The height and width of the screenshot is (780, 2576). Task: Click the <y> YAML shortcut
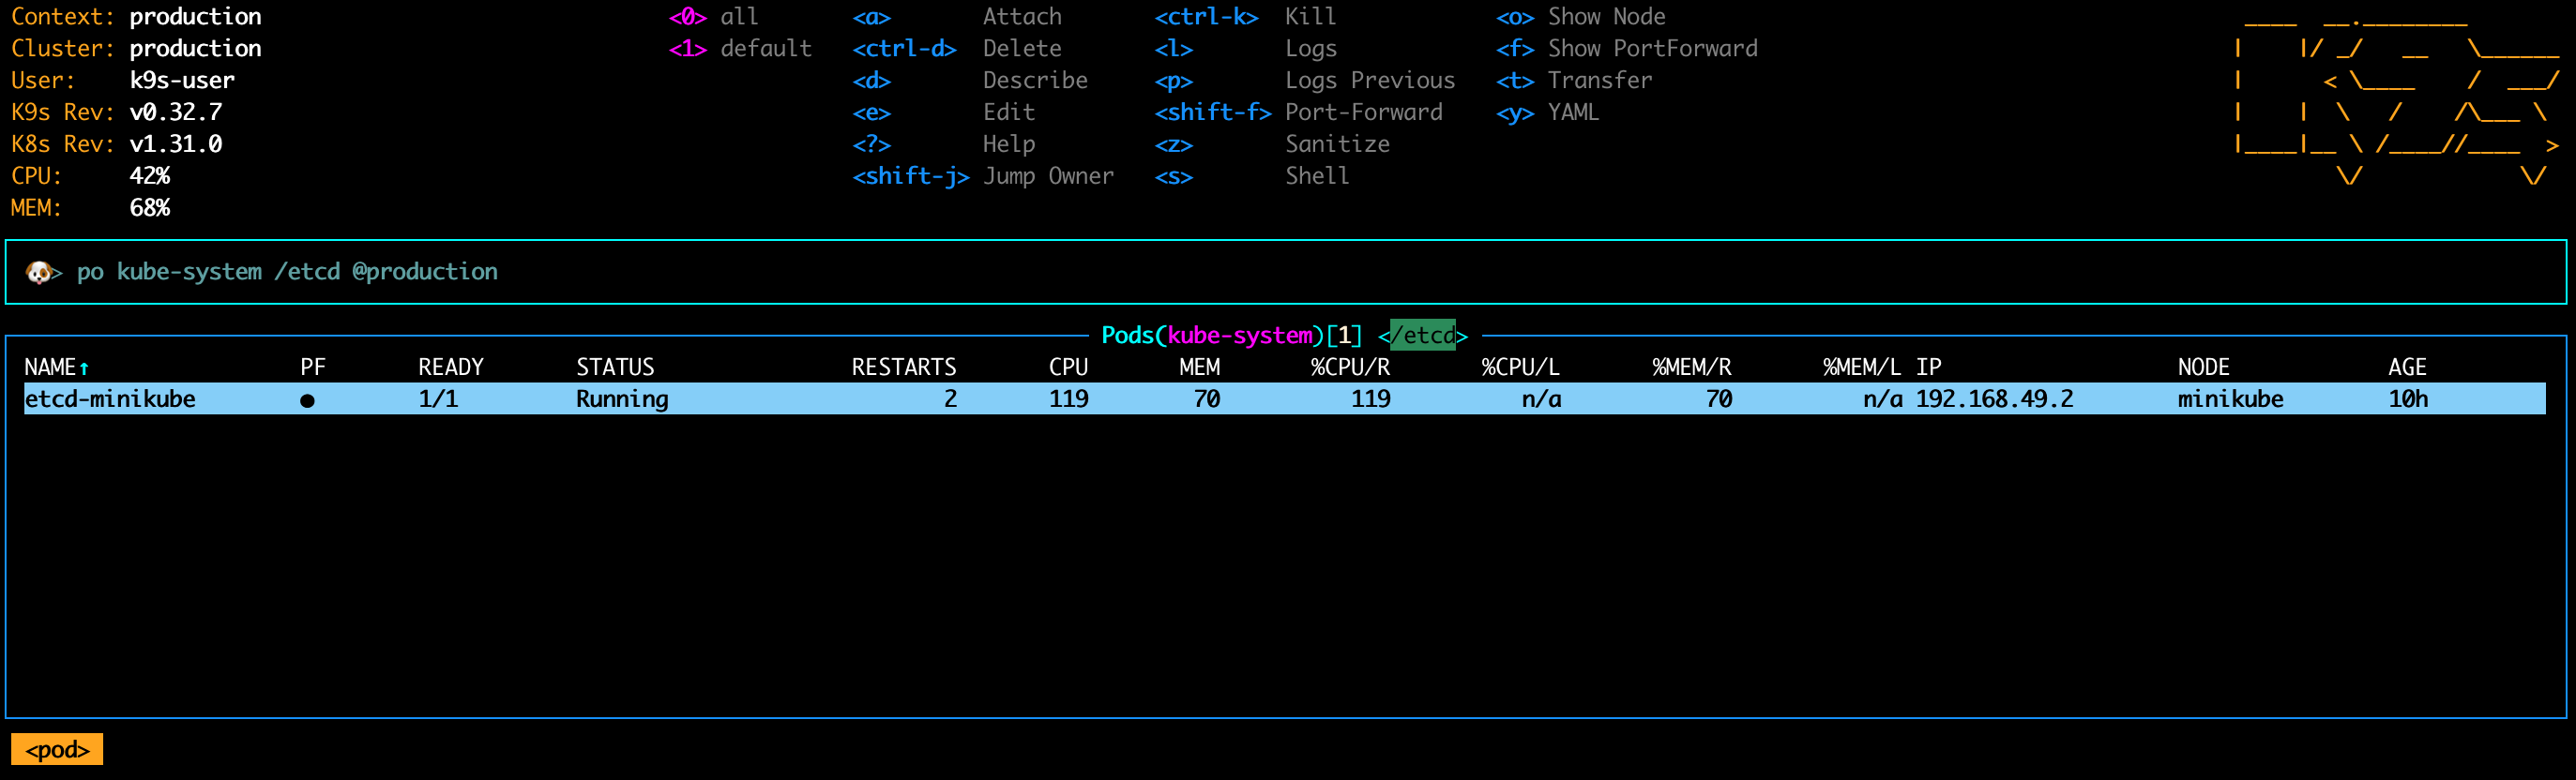coord(1548,113)
